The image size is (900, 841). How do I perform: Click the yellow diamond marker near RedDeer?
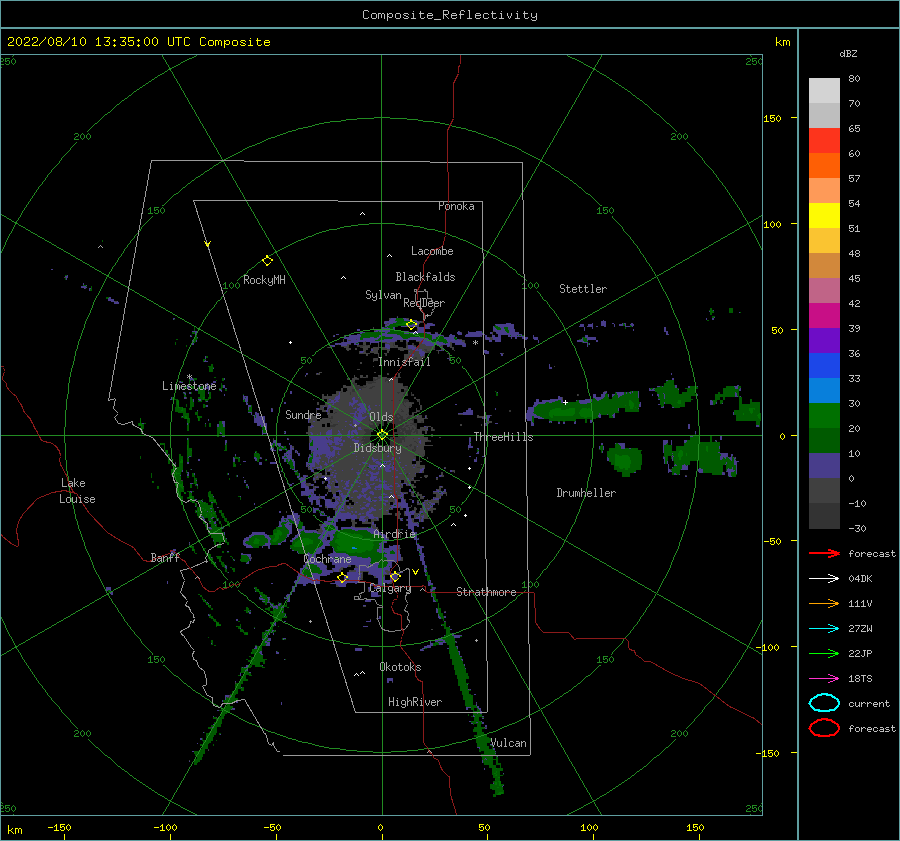click(x=412, y=325)
